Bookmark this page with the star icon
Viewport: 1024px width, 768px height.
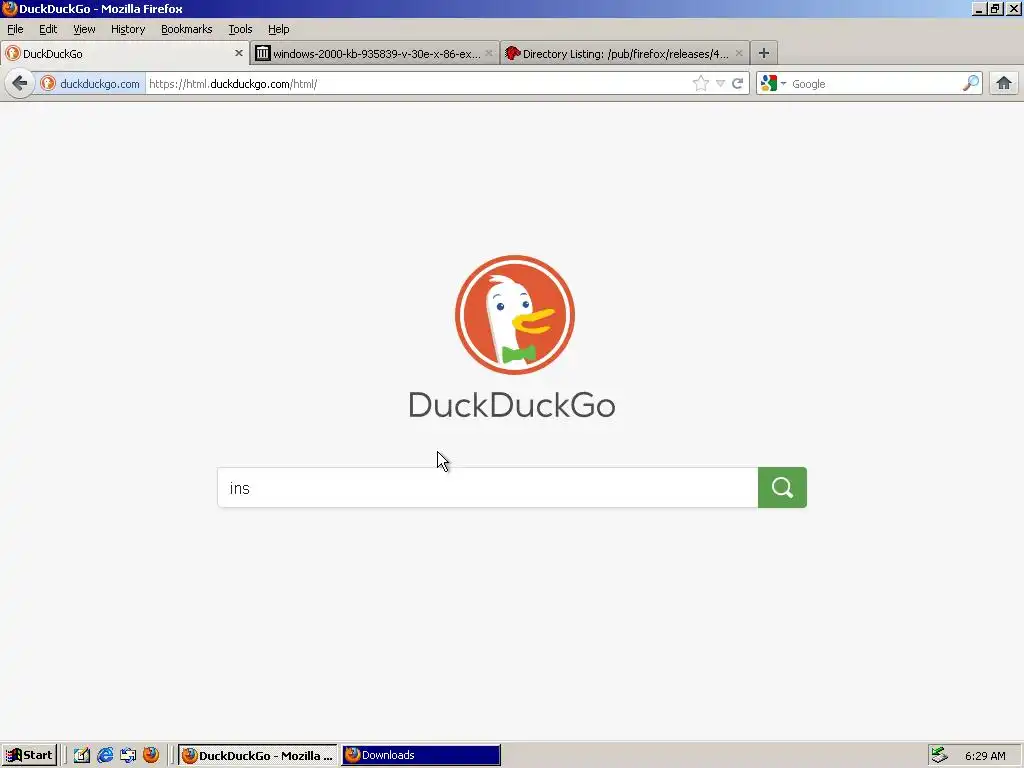700,84
